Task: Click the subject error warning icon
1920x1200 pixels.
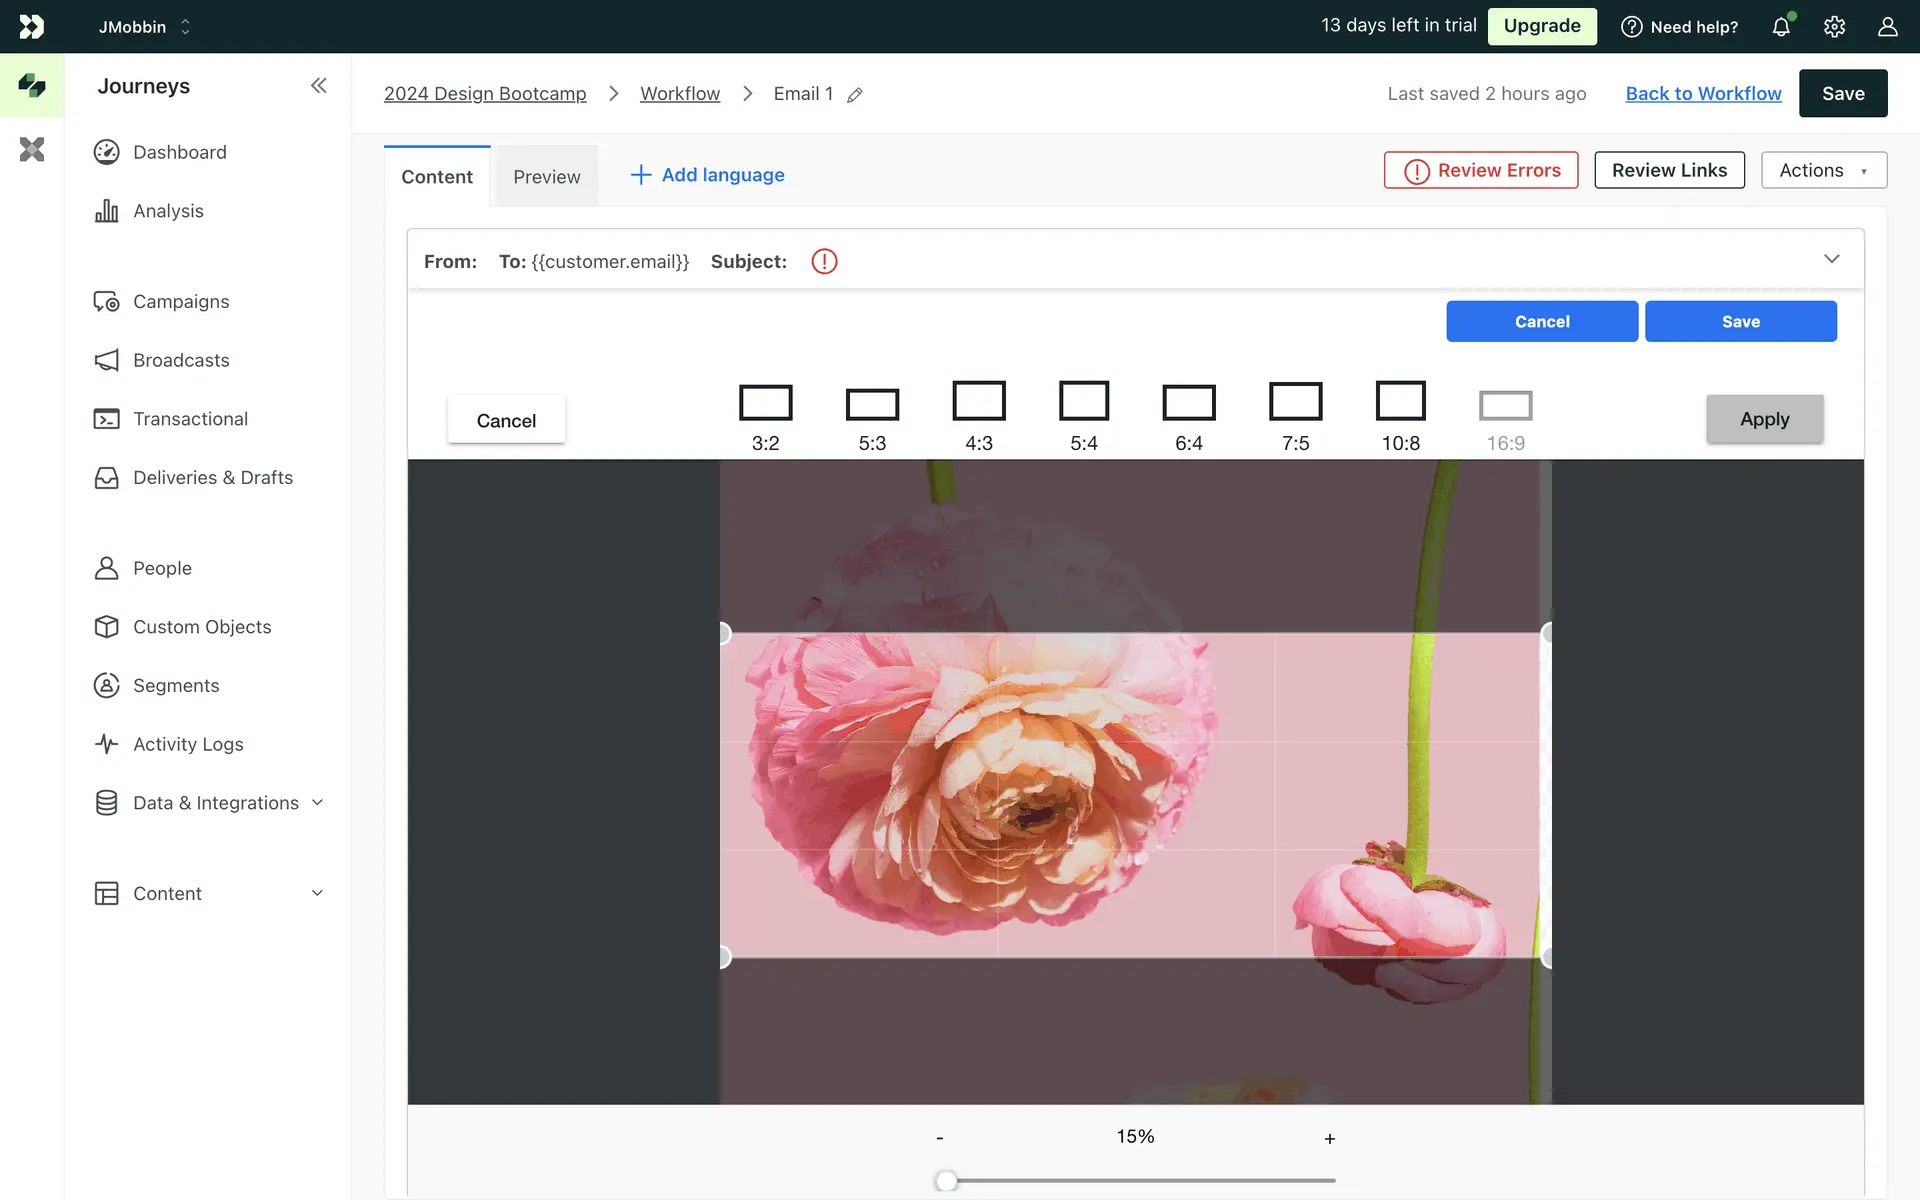Action: coord(824,262)
